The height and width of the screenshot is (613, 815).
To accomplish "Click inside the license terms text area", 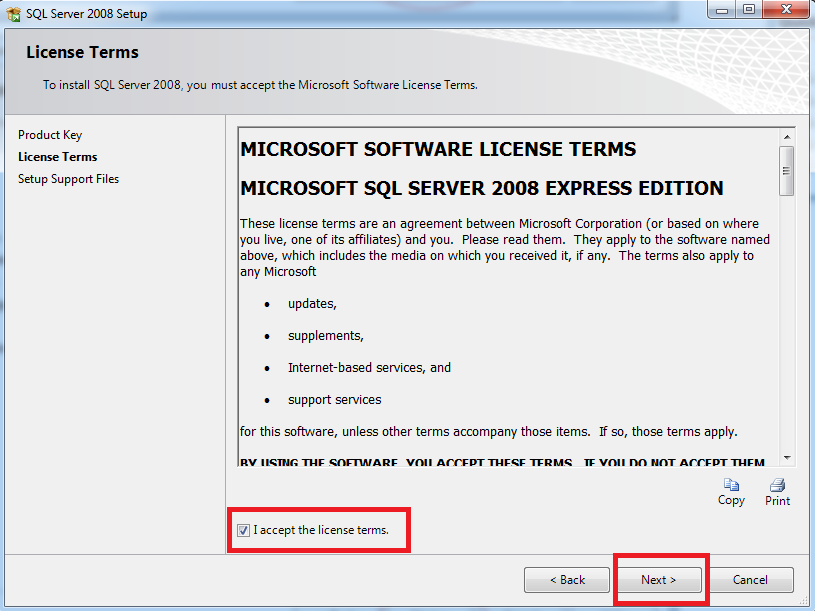I will [500, 300].
